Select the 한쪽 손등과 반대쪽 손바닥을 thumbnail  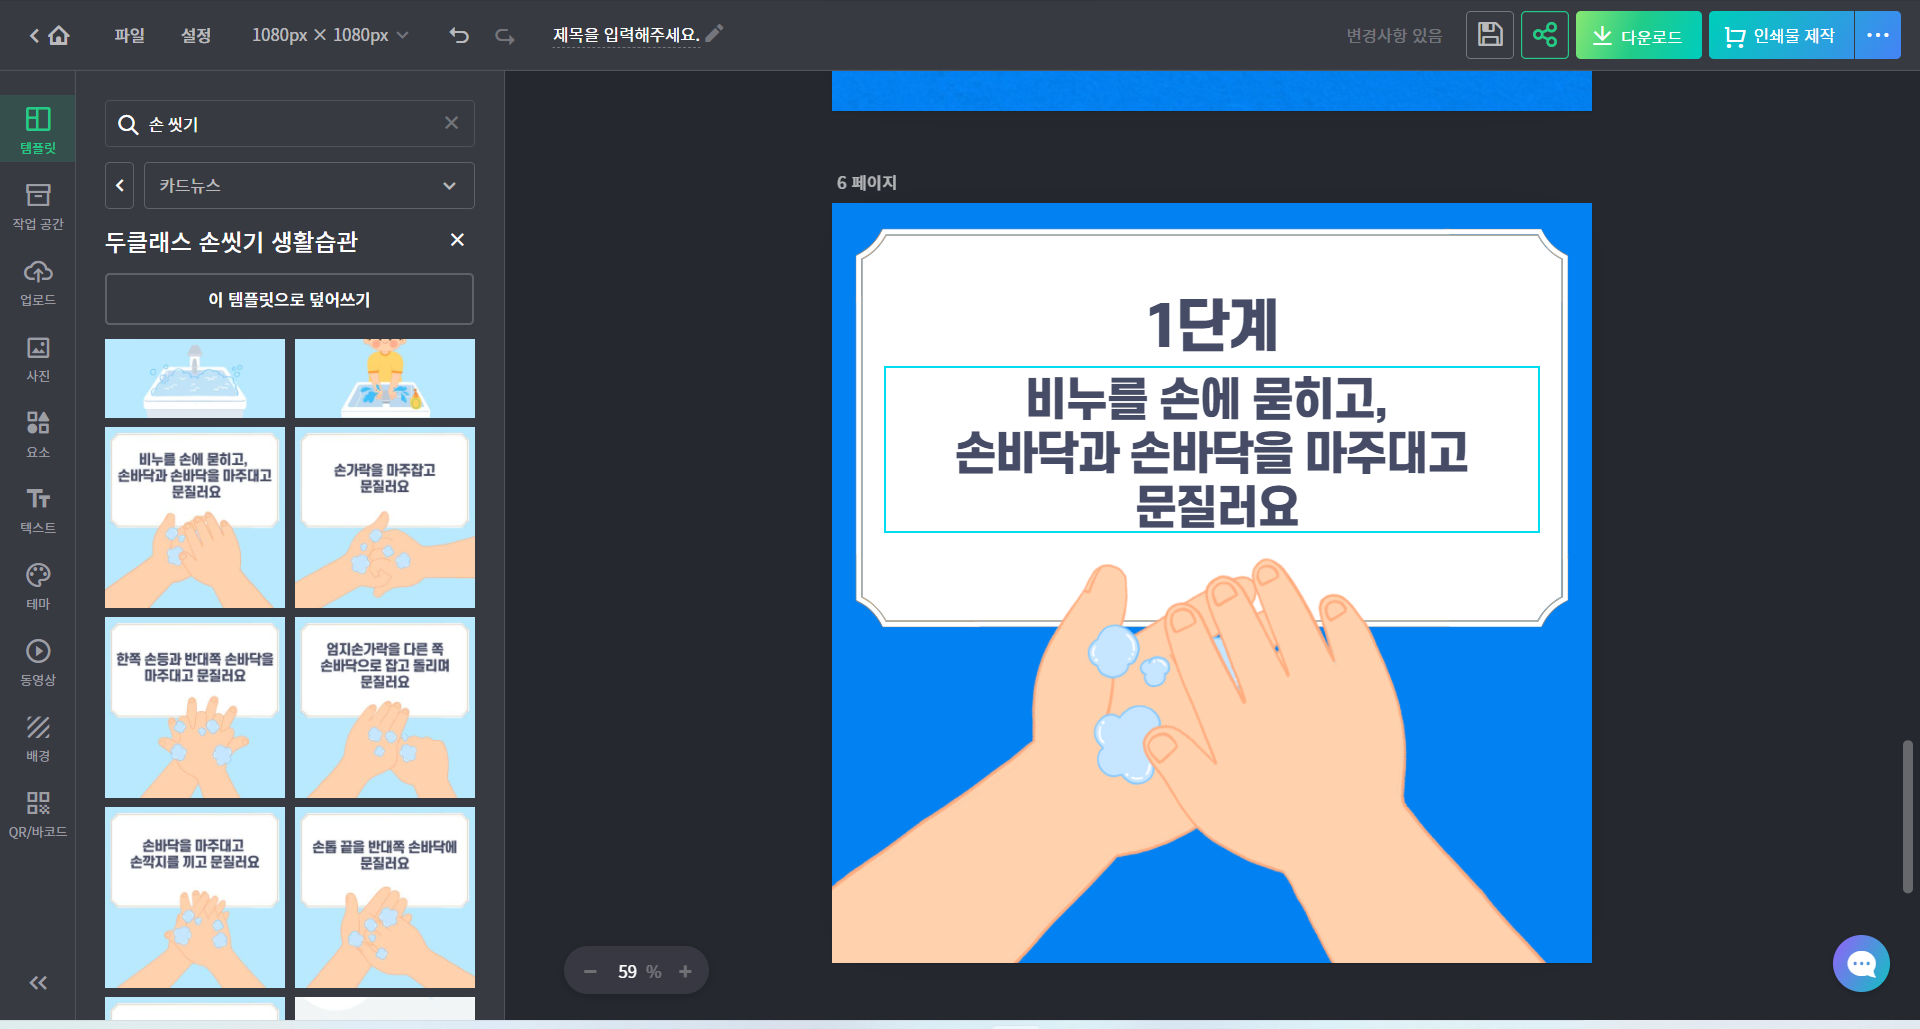195,707
